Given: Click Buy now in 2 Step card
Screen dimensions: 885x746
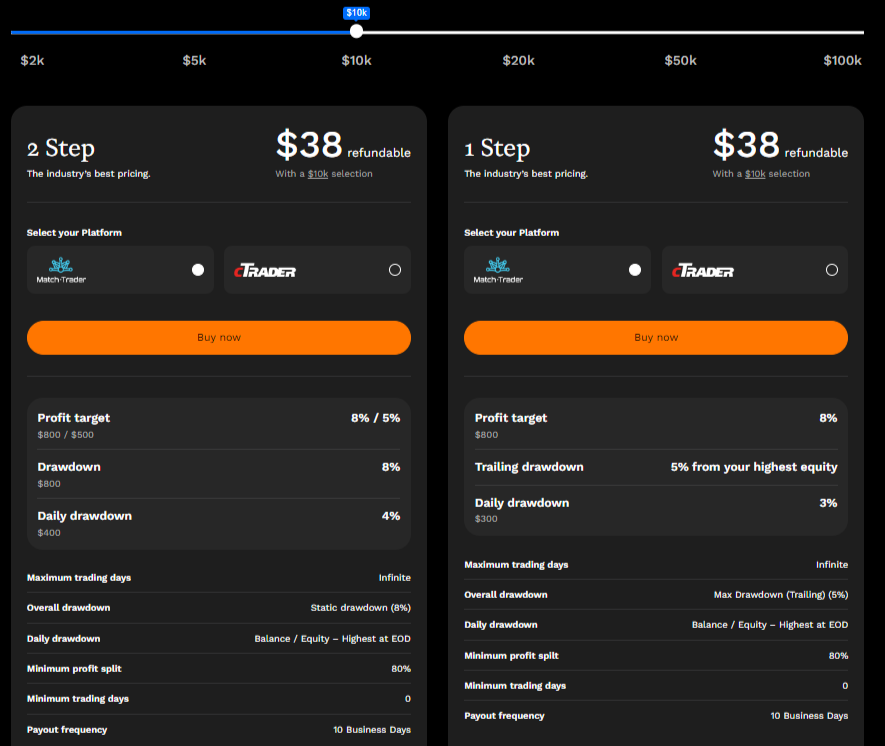Looking at the screenshot, I should point(219,337).
